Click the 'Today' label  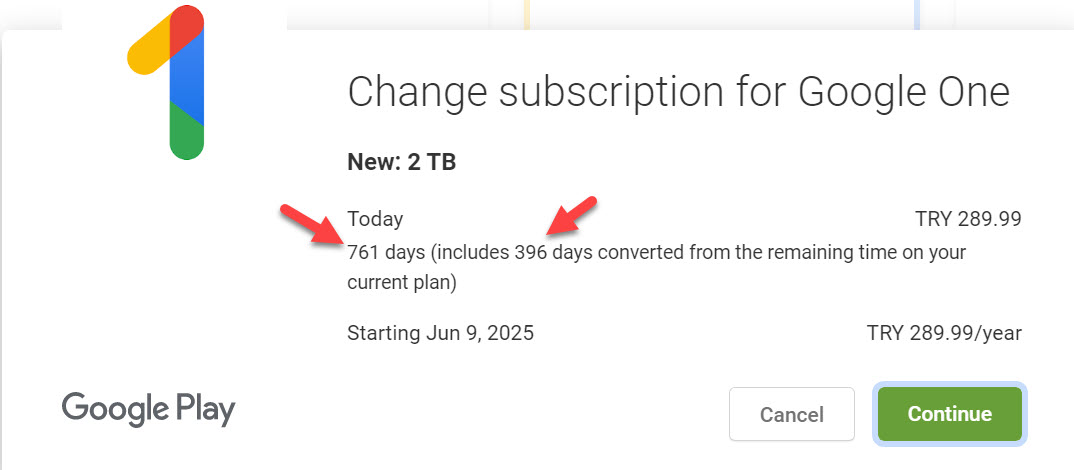[x=375, y=219]
